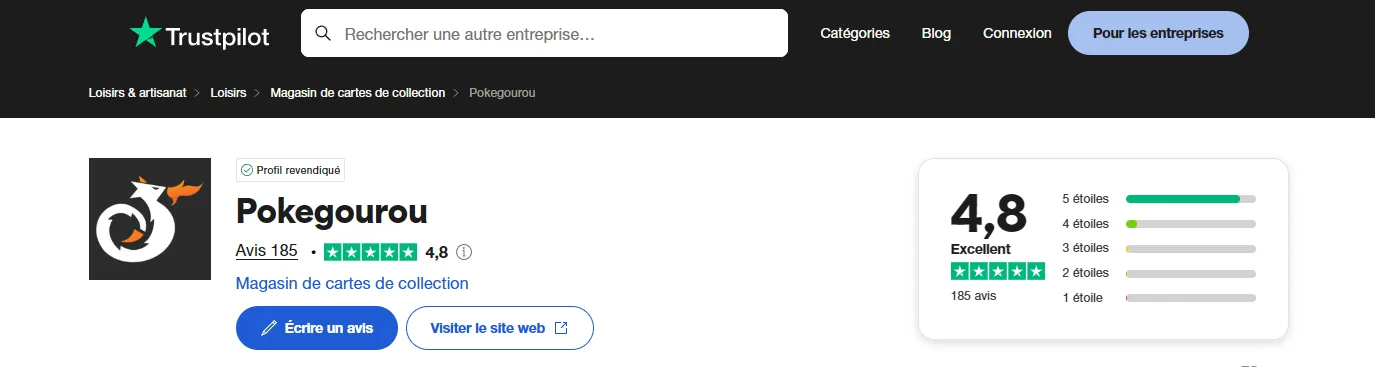The height and width of the screenshot is (367, 1375).
Task: Click the magnifier search icon
Action: click(323, 33)
